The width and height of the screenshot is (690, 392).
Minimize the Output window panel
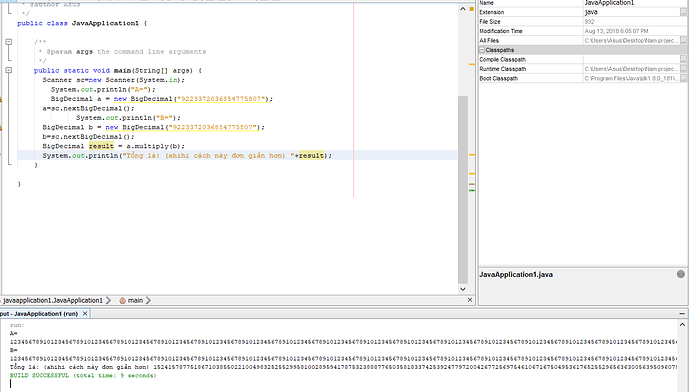(x=682, y=314)
